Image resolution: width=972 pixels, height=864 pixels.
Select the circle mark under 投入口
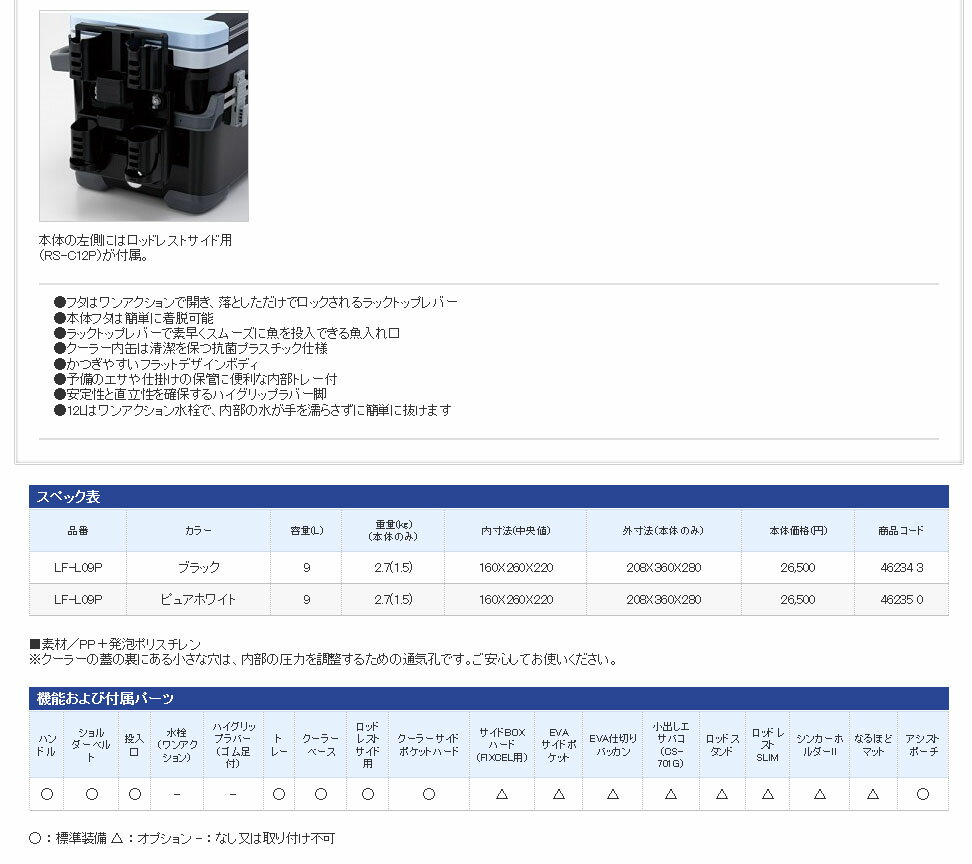coord(134,794)
